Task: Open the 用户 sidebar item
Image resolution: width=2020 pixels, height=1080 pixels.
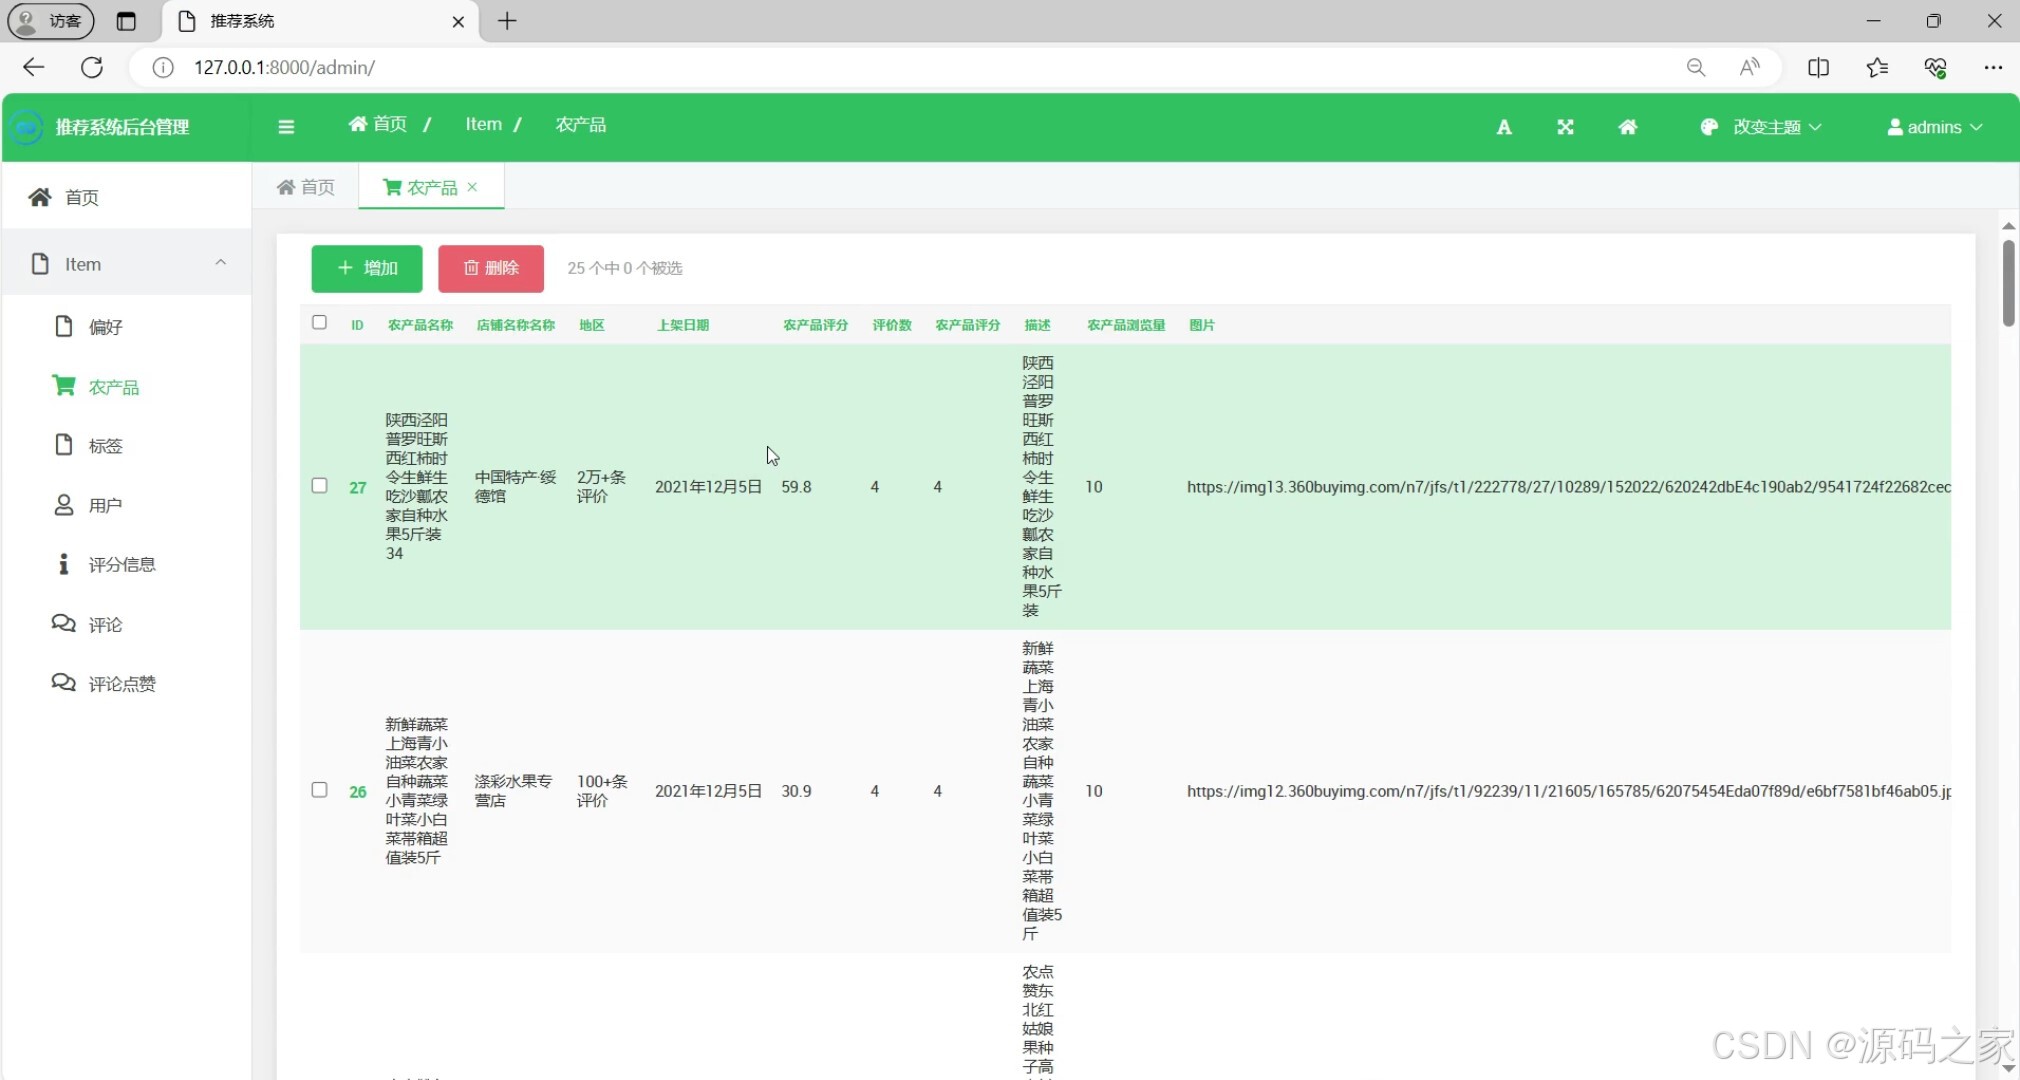Action: pyautogui.click(x=127, y=505)
